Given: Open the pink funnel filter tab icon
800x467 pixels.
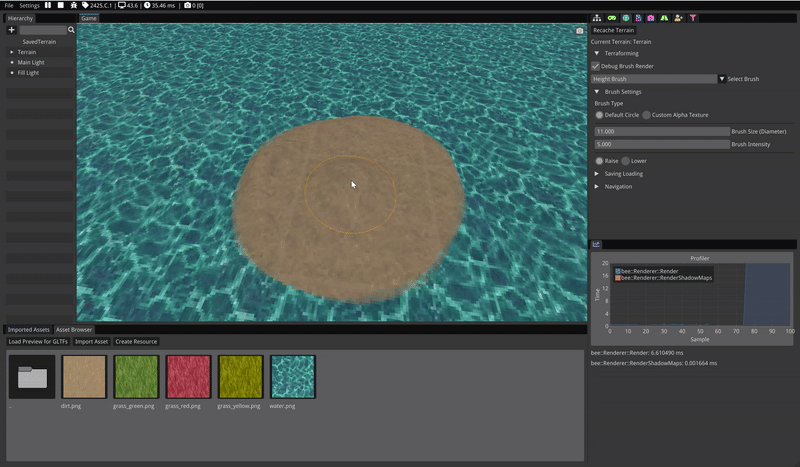Looking at the screenshot, I should (693, 18).
